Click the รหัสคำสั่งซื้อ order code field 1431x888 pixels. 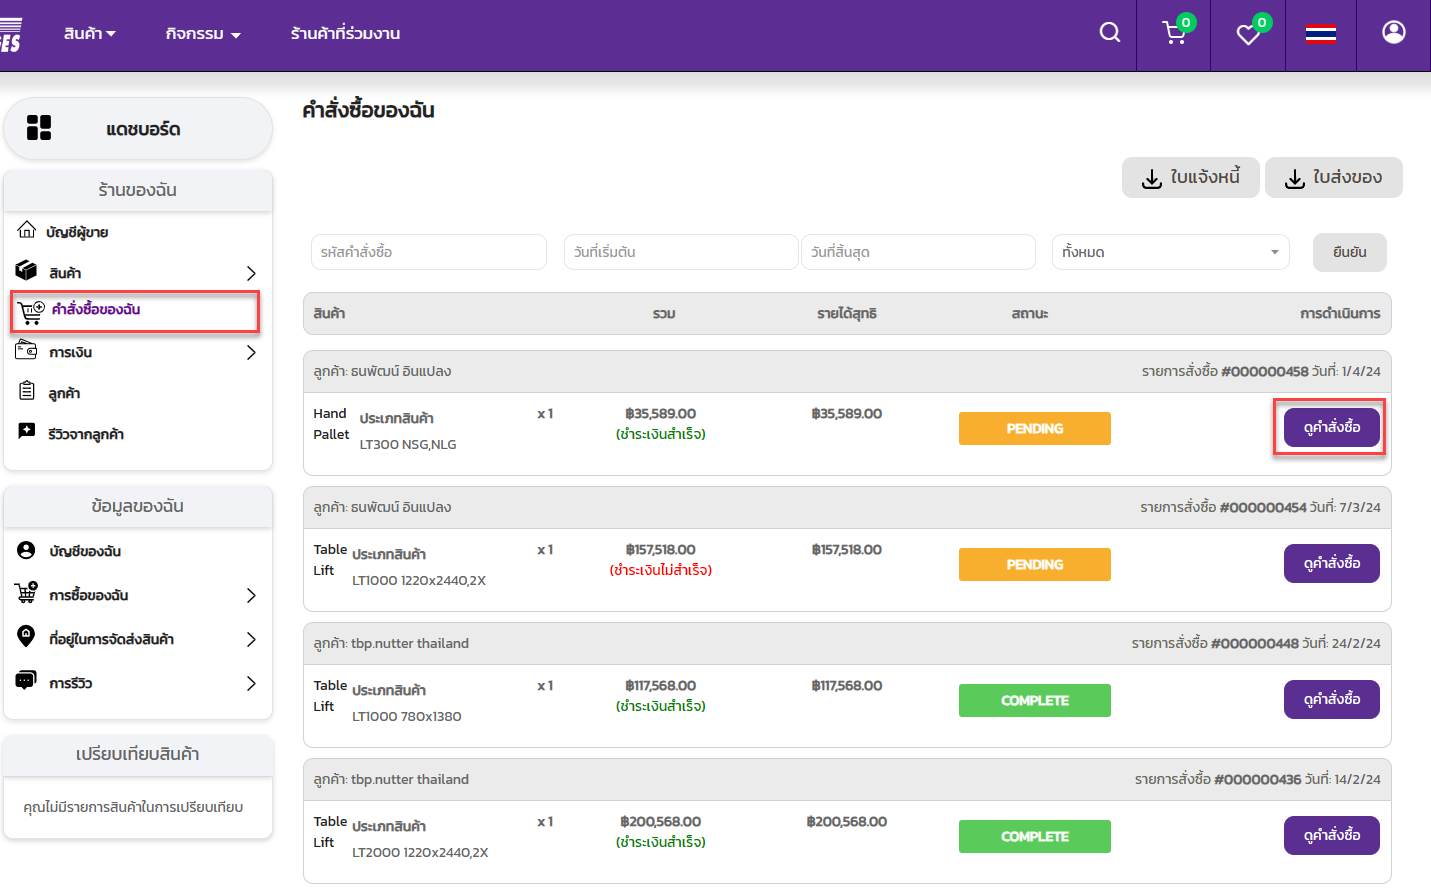(x=428, y=252)
